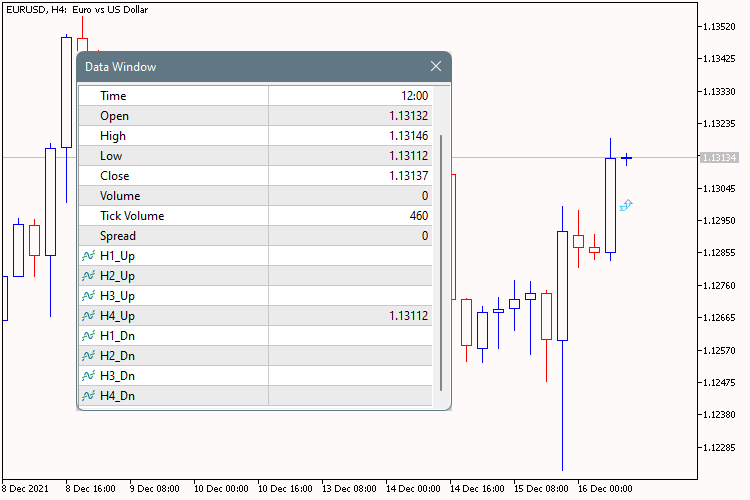
Task: Select the Time row label
Action: coord(113,96)
